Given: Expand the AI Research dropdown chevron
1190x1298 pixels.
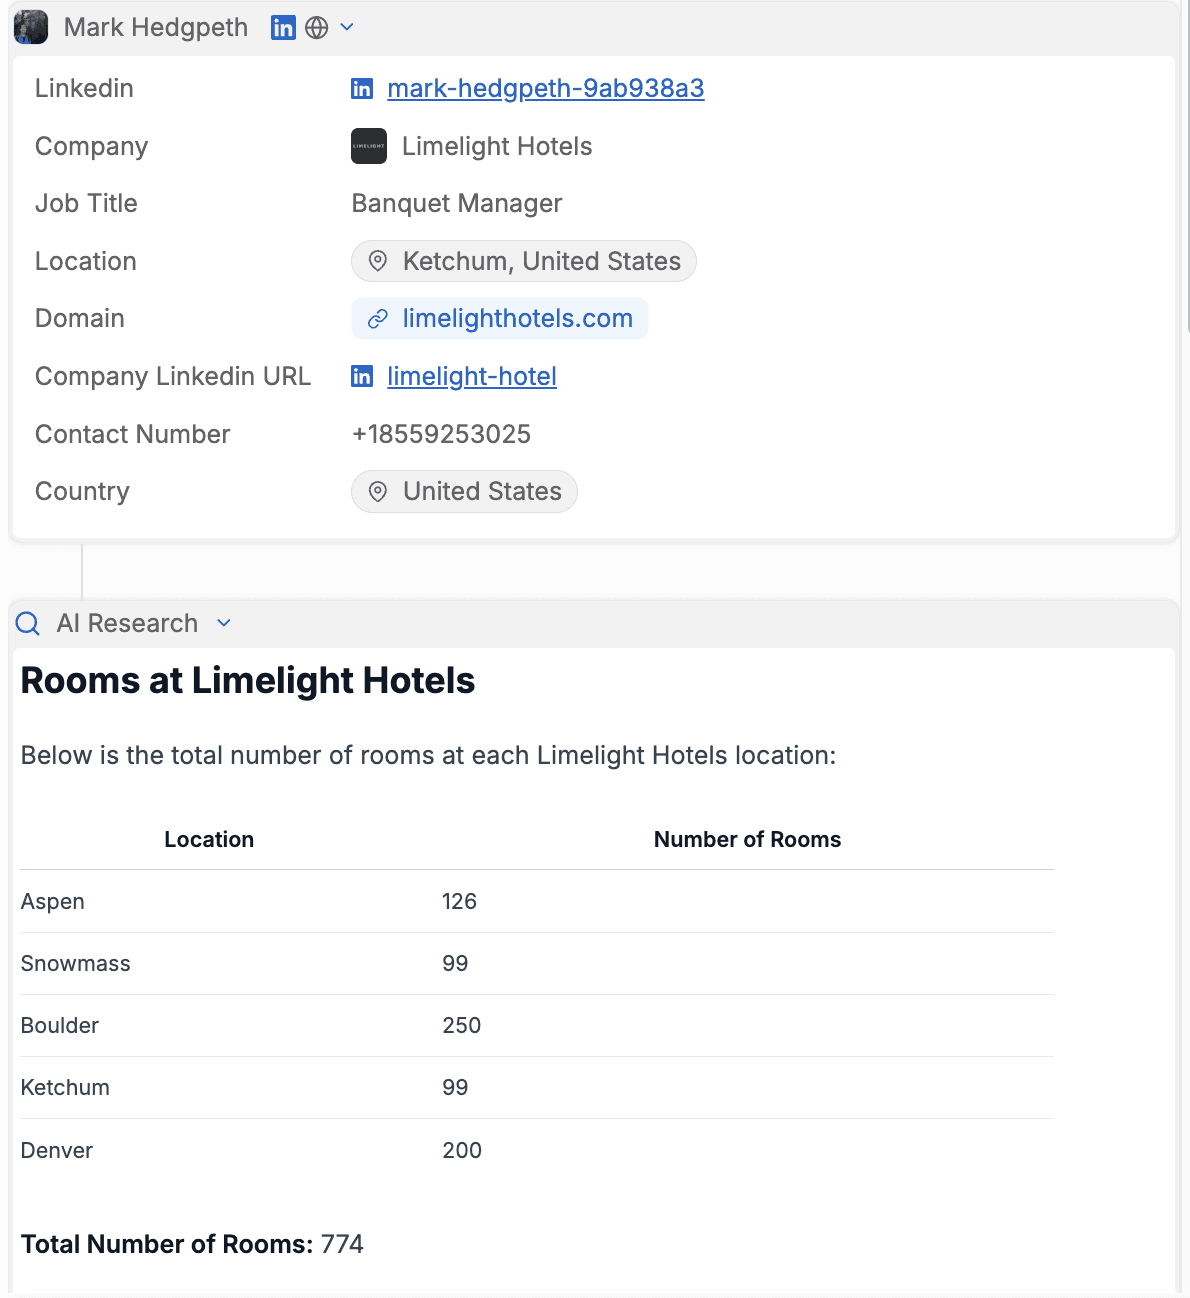Looking at the screenshot, I should pyautogui.click(x=224, y=624).
